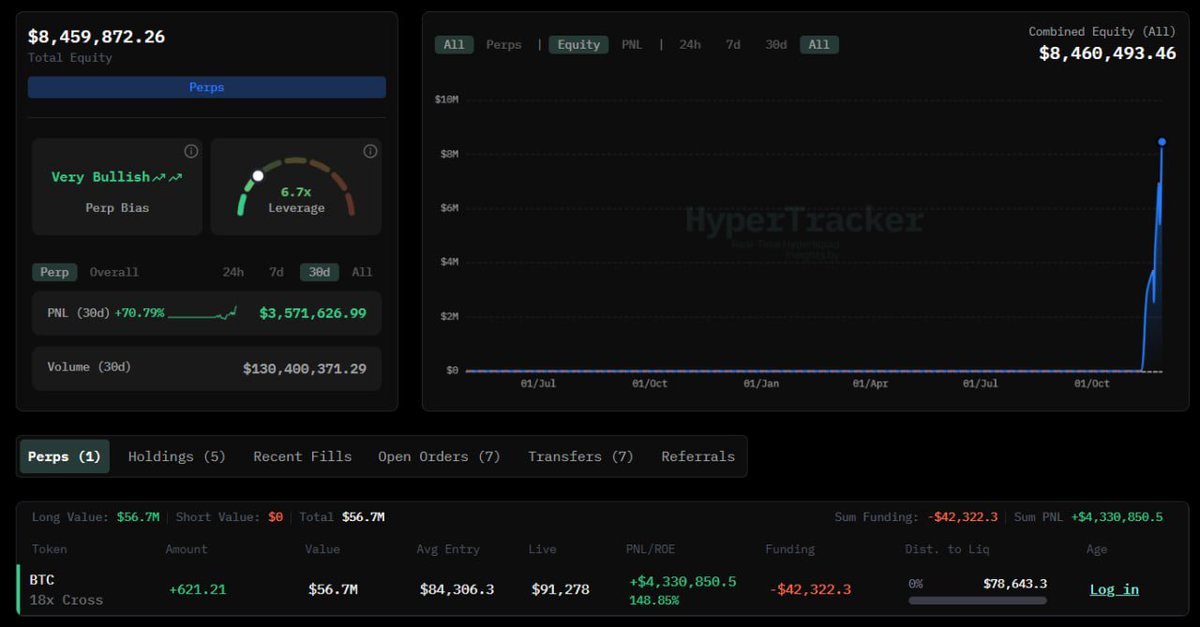Click the +621.21 amount value
1200x627 pixels.
[x=198, y=589]
